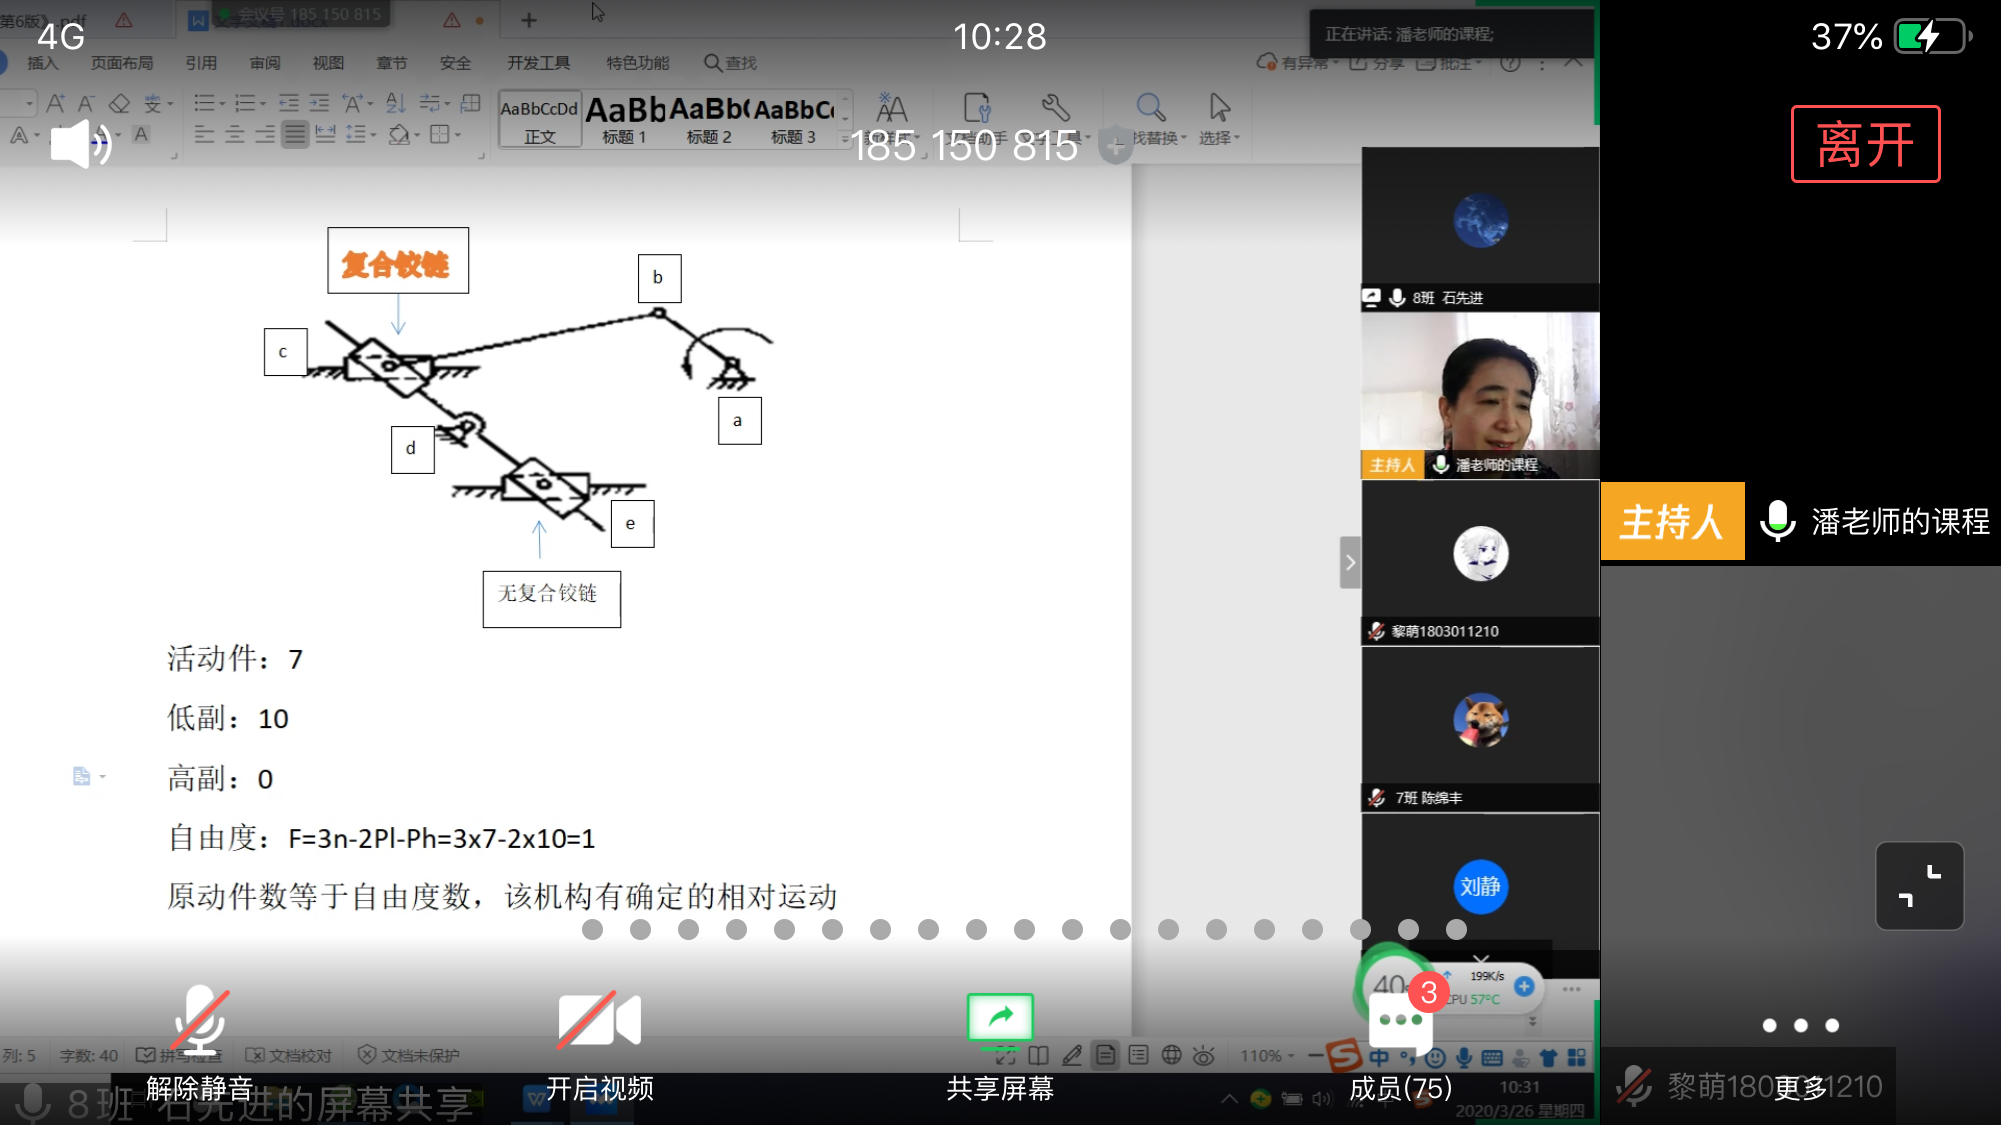Leave the meeting with 离开 button

coord(1865,144)
